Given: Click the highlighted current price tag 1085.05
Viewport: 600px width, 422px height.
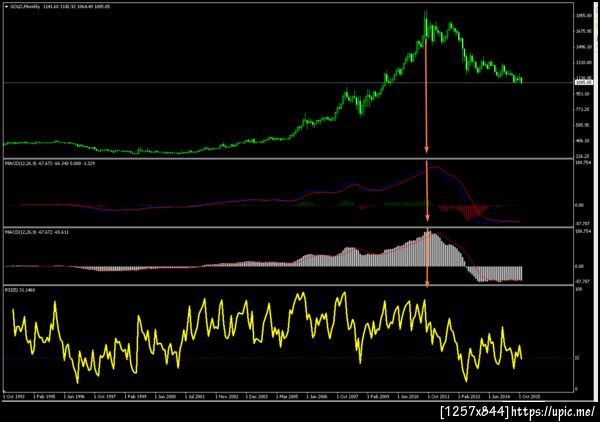Looking at the screenshot, I should [584, 82].
